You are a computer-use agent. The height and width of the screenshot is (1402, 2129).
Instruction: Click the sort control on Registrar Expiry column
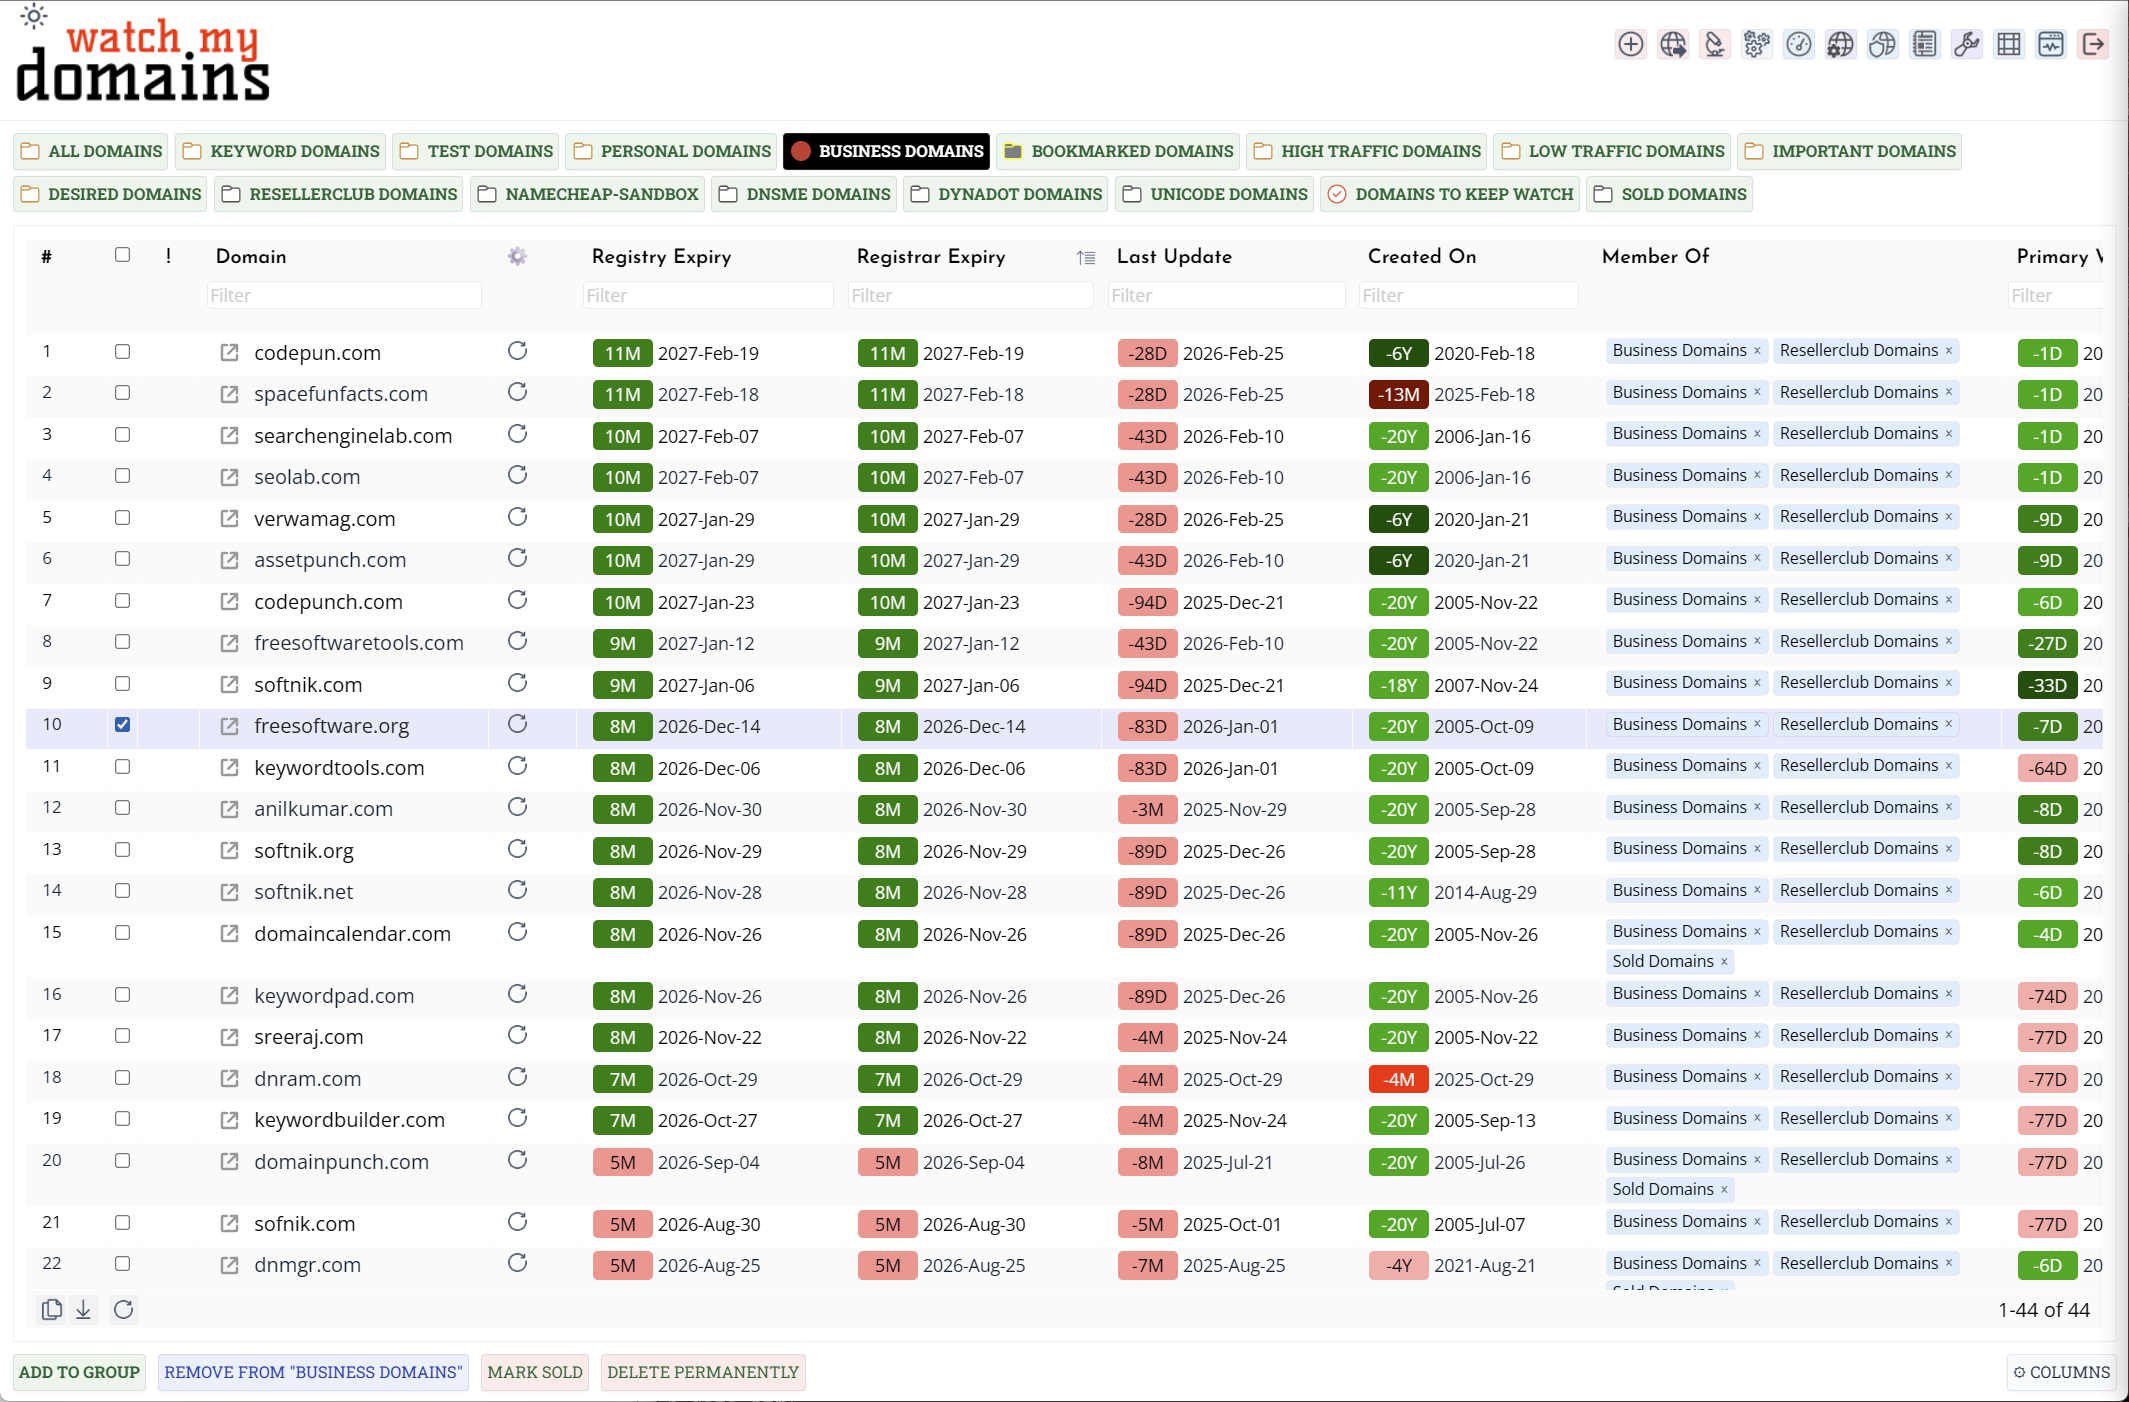[x=1086, y=257]
